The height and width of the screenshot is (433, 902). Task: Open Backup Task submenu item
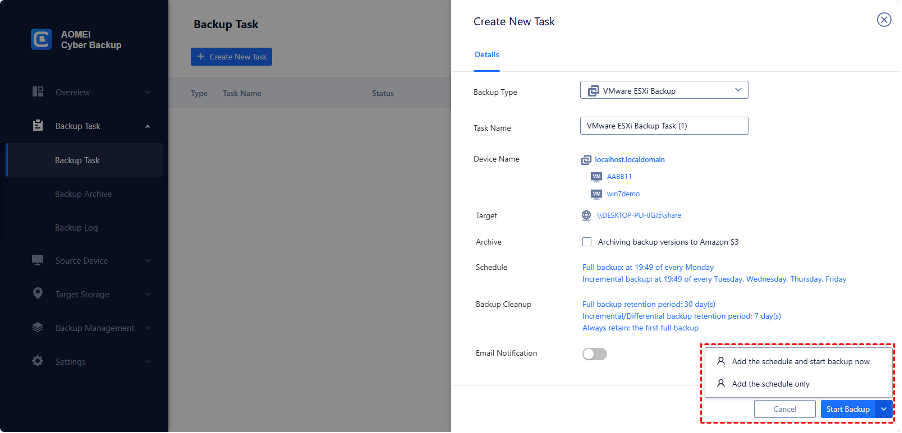[84, 160]
